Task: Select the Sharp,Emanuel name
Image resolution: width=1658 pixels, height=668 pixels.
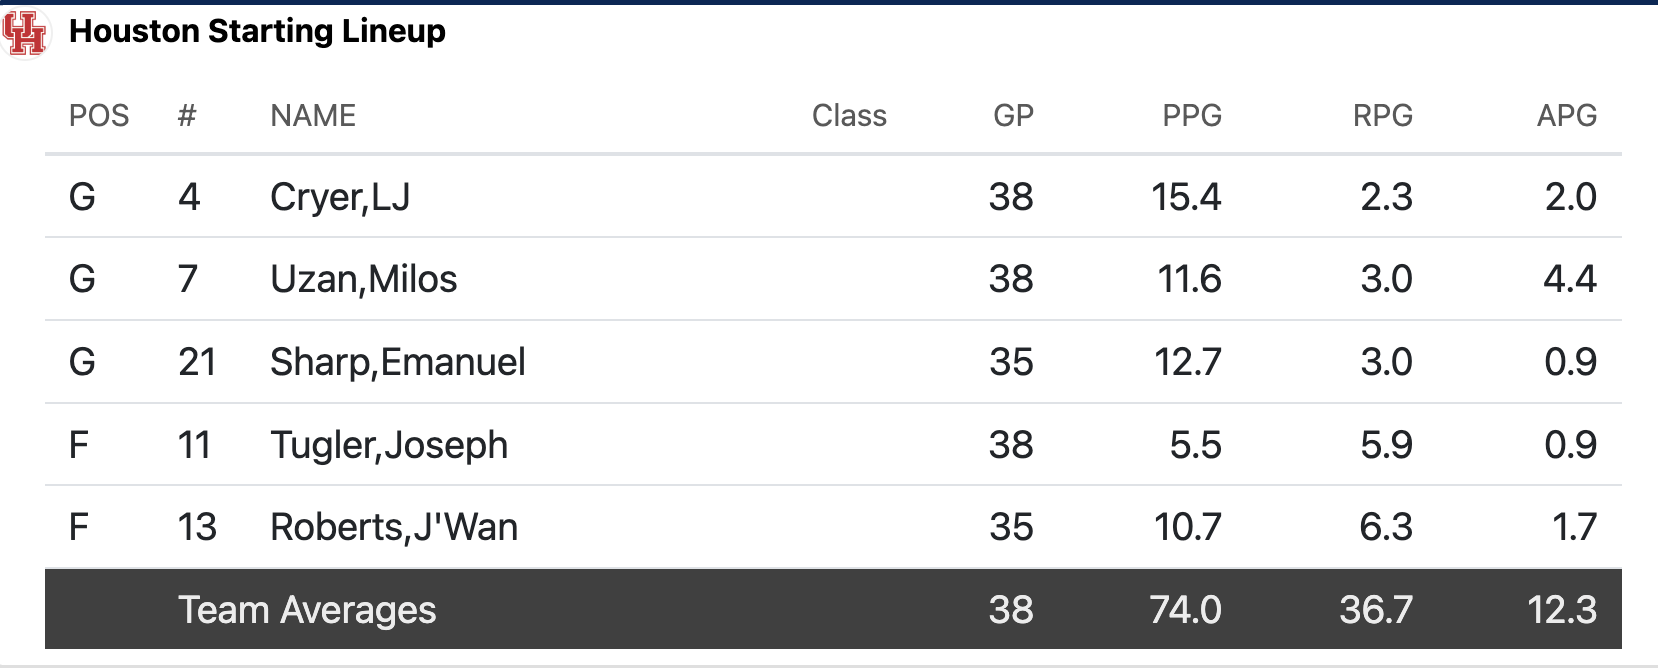Action: (x=397, y=362)
